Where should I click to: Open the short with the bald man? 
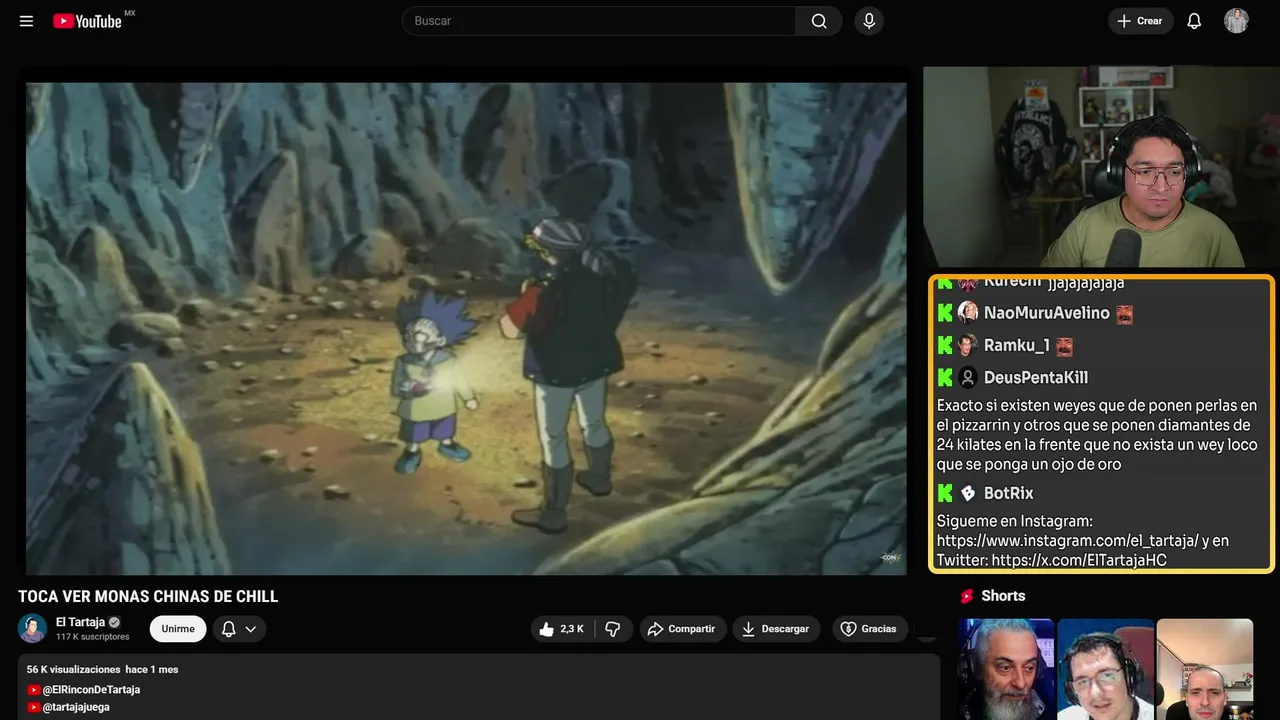coord(1204,669)
